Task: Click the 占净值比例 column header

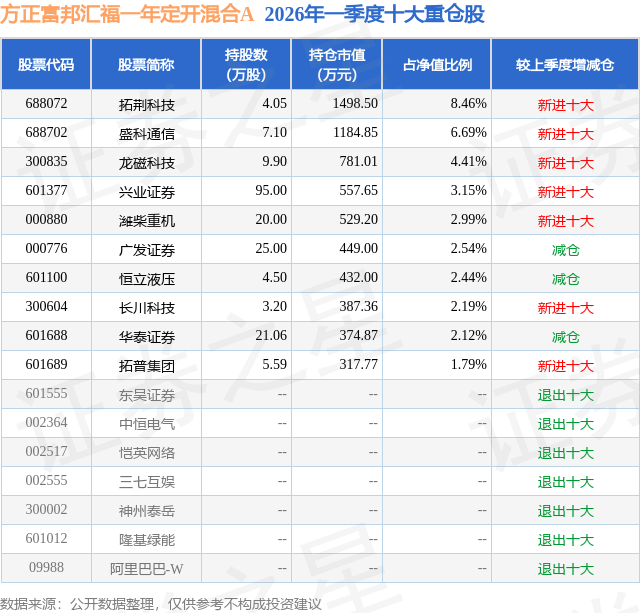Action: (437, 64)
